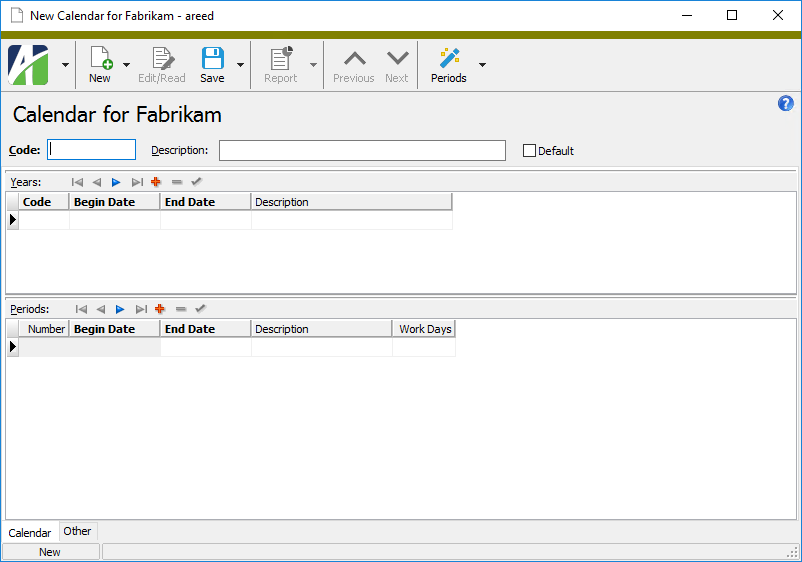802x562 pixels.
Task: Click the Previous up-arrow icon
Action: 354,58
